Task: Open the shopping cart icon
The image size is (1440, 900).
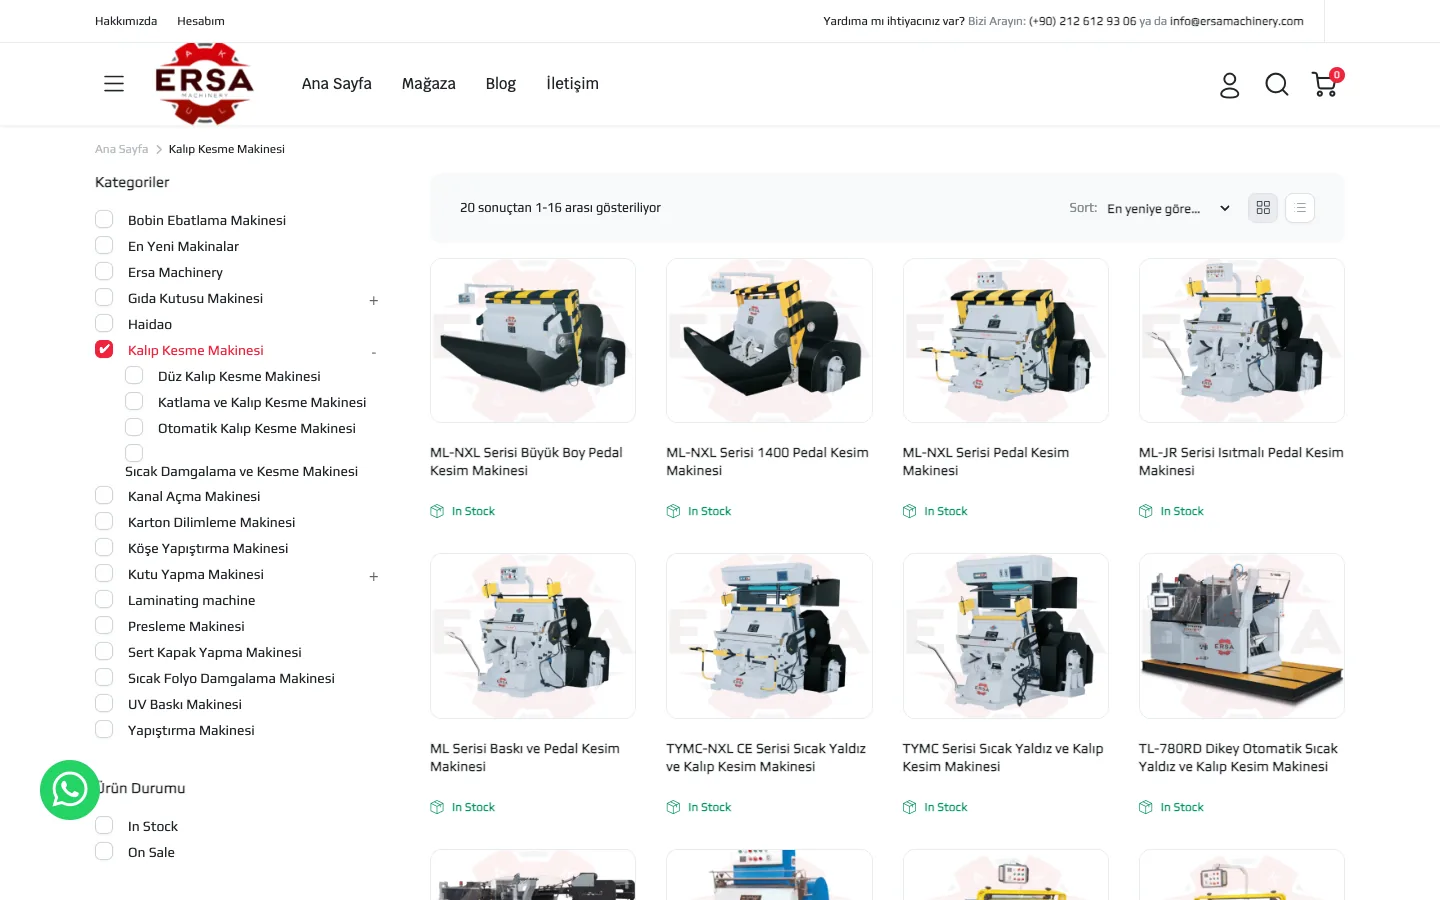Action: [x=1325, y=84]
